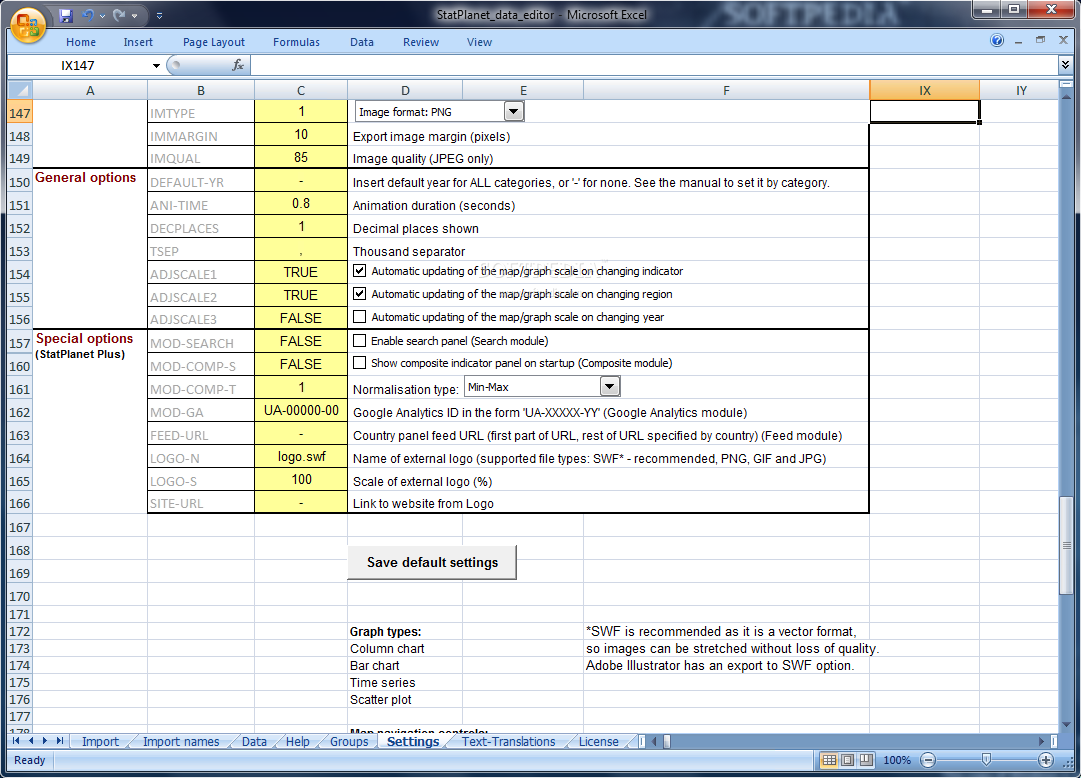Image resolution: width=1081 pixels, height=778 pixels.
Task: Uncheck auto updating scale on changing region
Action: 359,294
